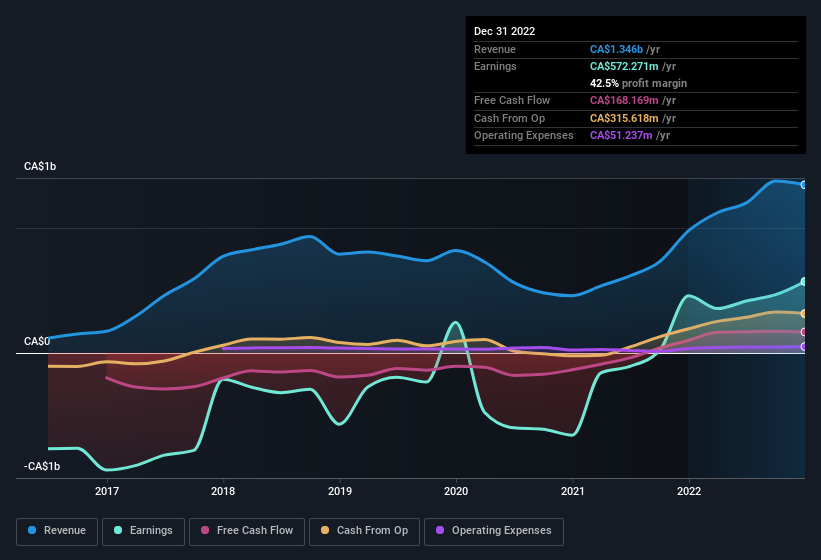The image size is (821, 560).
Task: Click the CA$0 y-axis label
Action: (37, 341)
